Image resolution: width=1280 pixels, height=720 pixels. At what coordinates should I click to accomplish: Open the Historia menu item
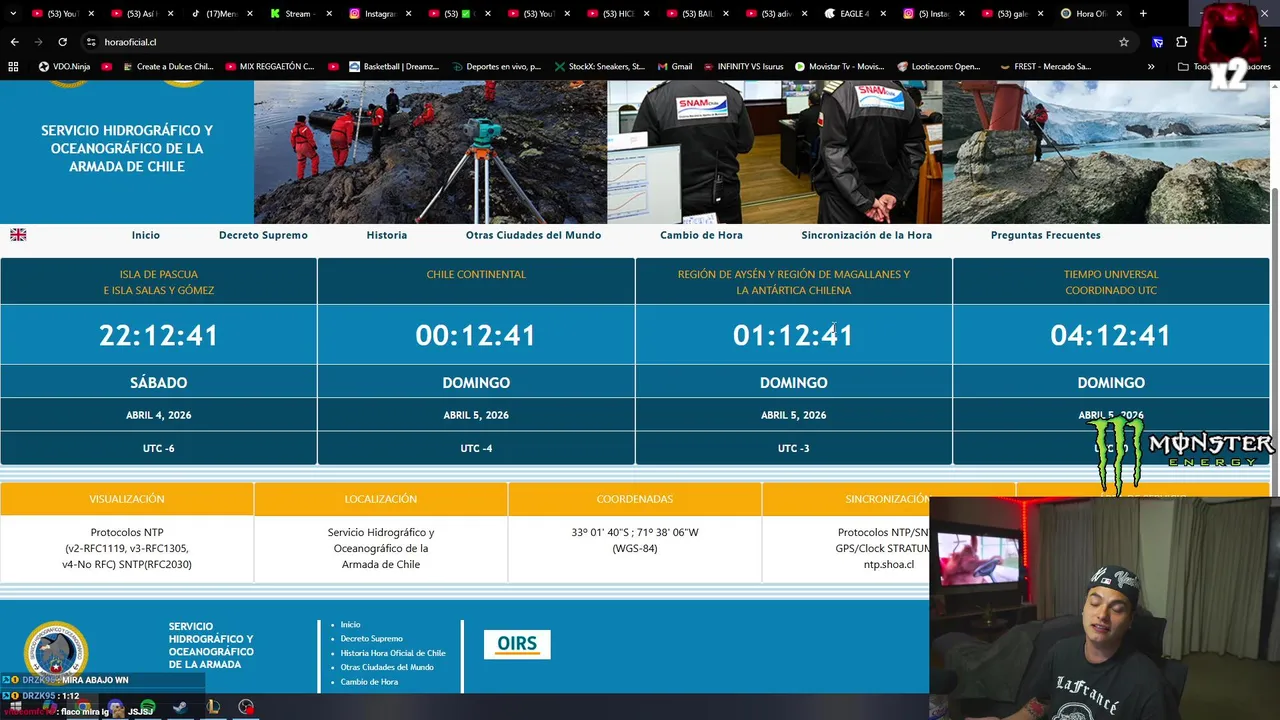[387, 235]
